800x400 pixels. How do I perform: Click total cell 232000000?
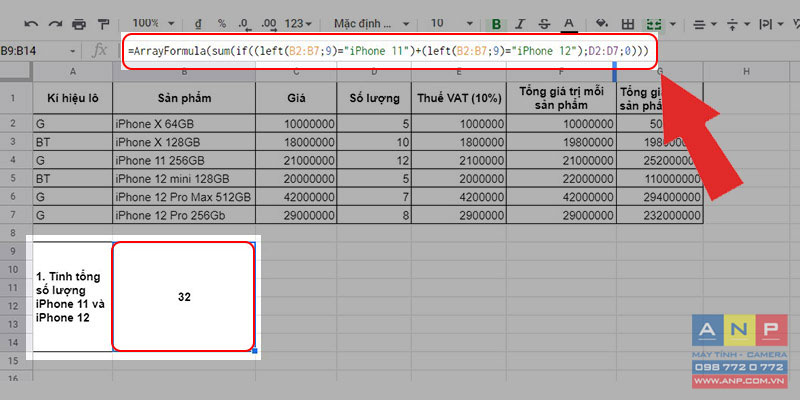[x=660, y=215]
